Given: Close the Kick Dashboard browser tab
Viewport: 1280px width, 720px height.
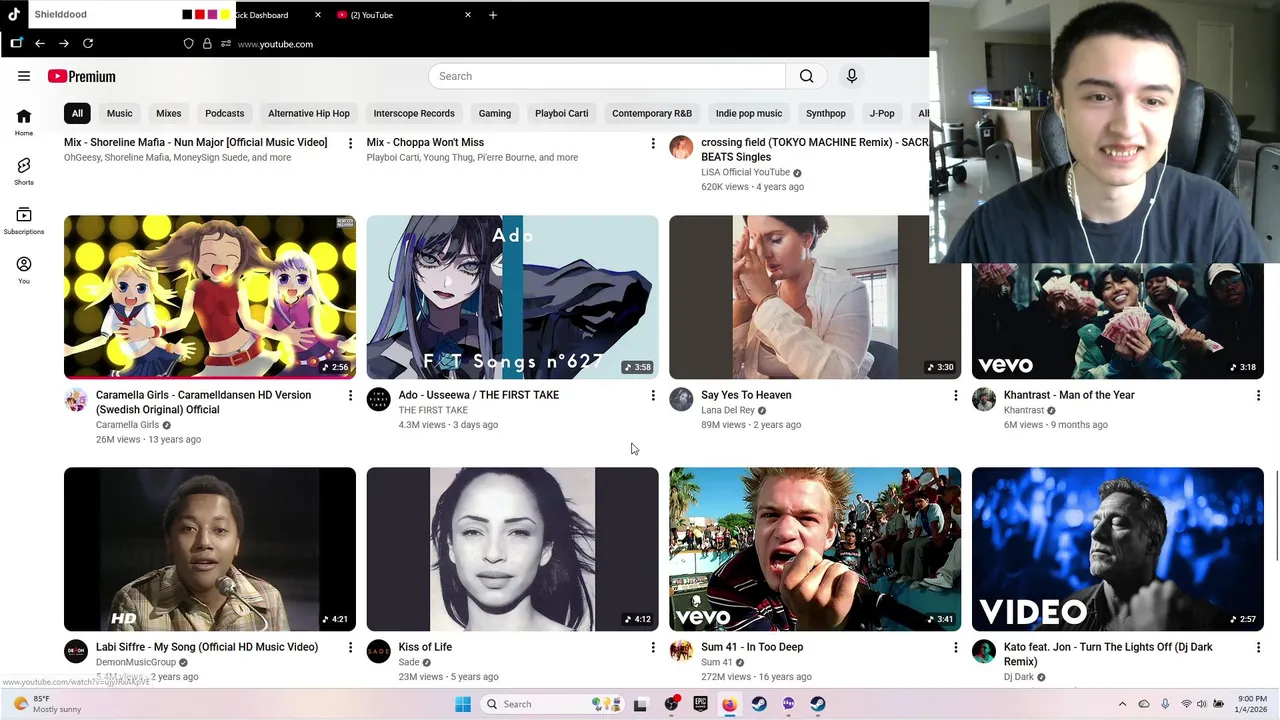Looking at the screenshot, I should 318,15.
